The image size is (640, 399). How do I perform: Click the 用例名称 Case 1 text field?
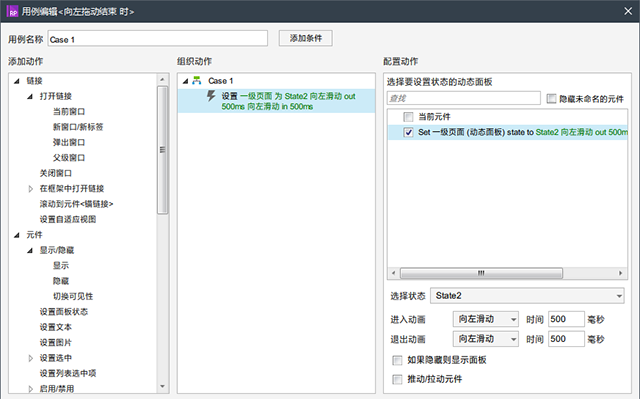click(x=158, y=39)
